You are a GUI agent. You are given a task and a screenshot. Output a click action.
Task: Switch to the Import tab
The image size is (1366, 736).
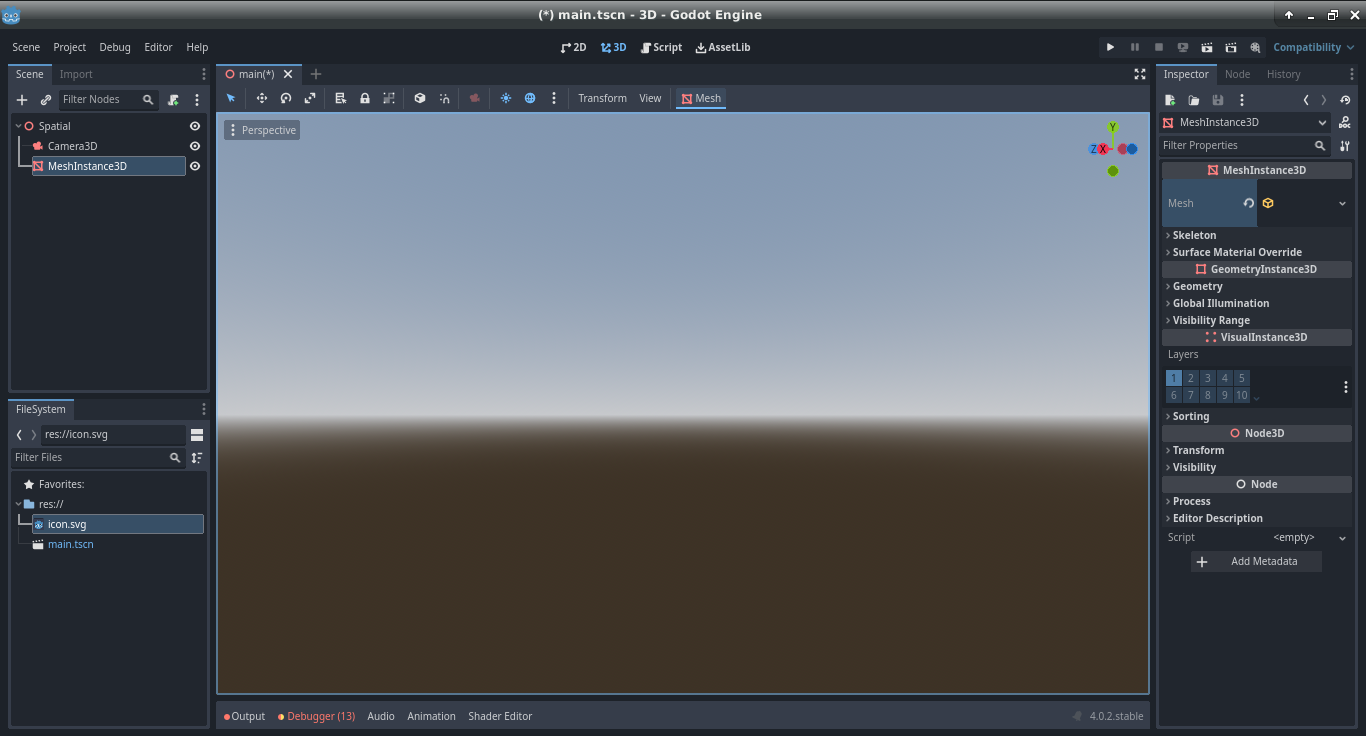(76, 74)
